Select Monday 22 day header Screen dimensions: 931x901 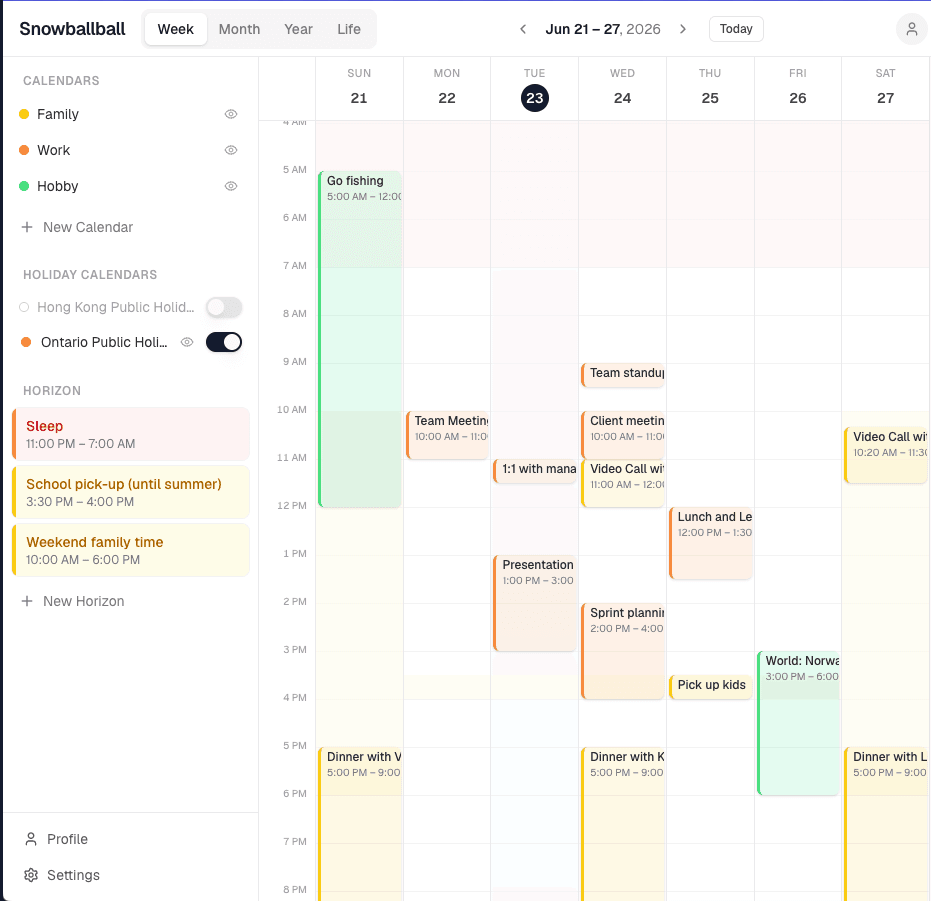coord(447,88)
